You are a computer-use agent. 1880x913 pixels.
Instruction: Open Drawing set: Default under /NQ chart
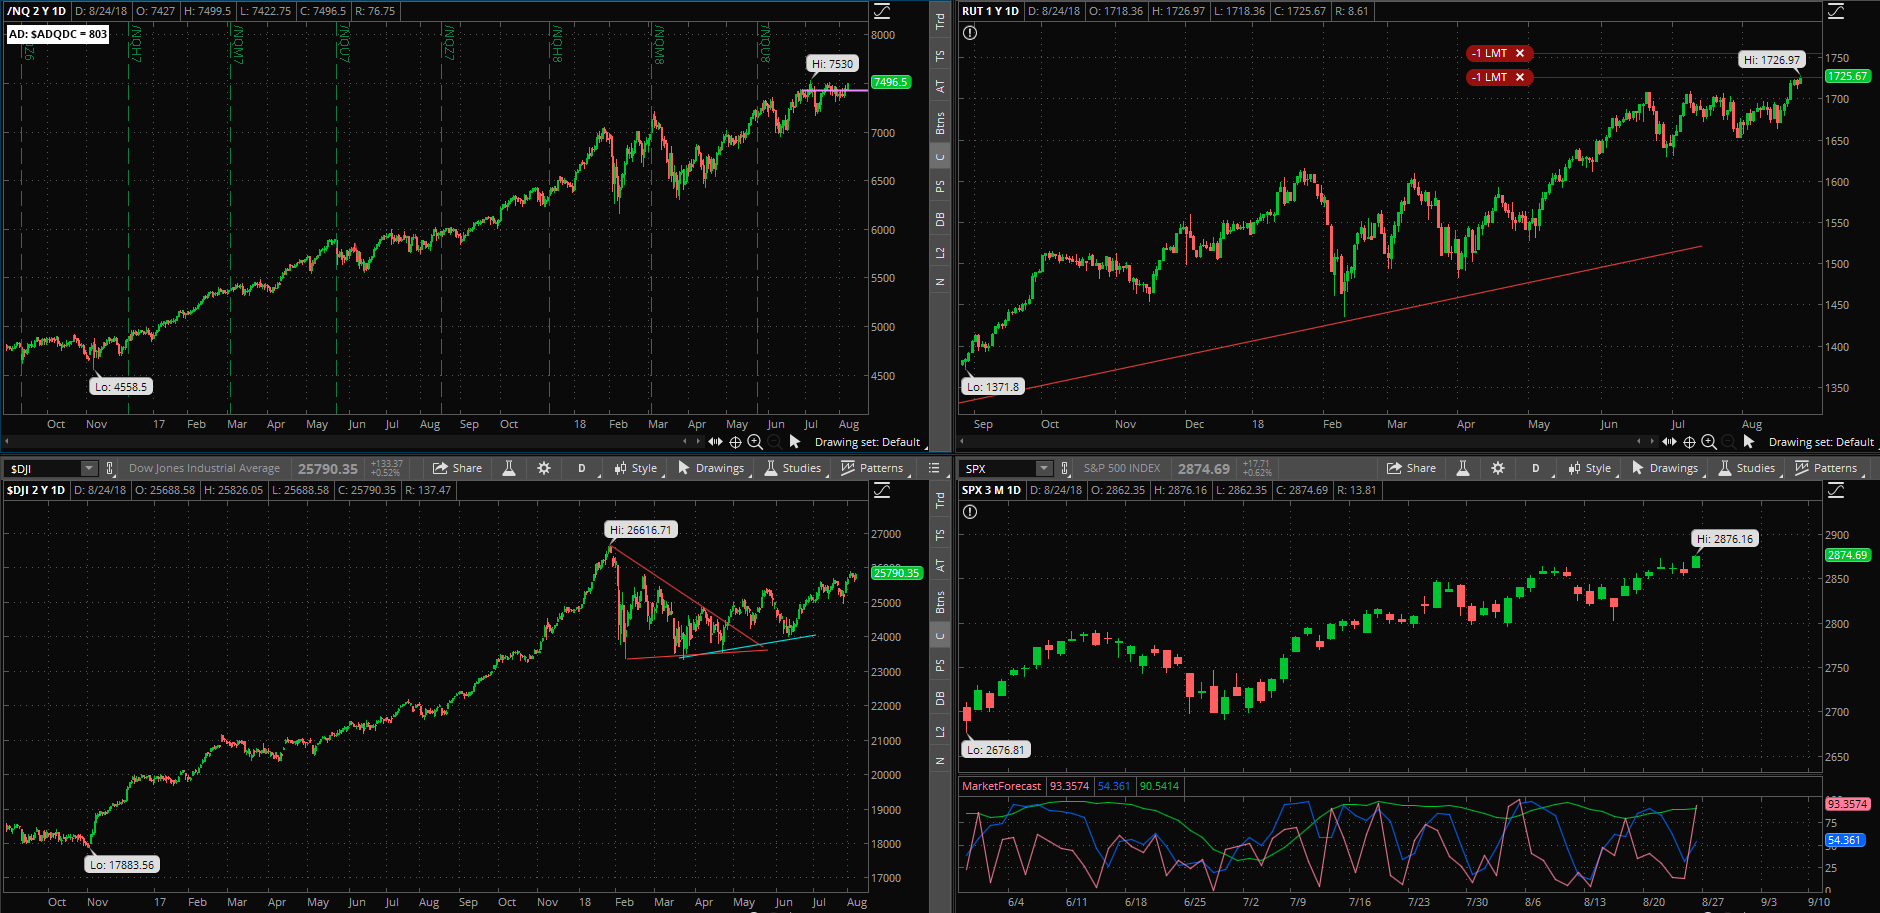[867, 442]
